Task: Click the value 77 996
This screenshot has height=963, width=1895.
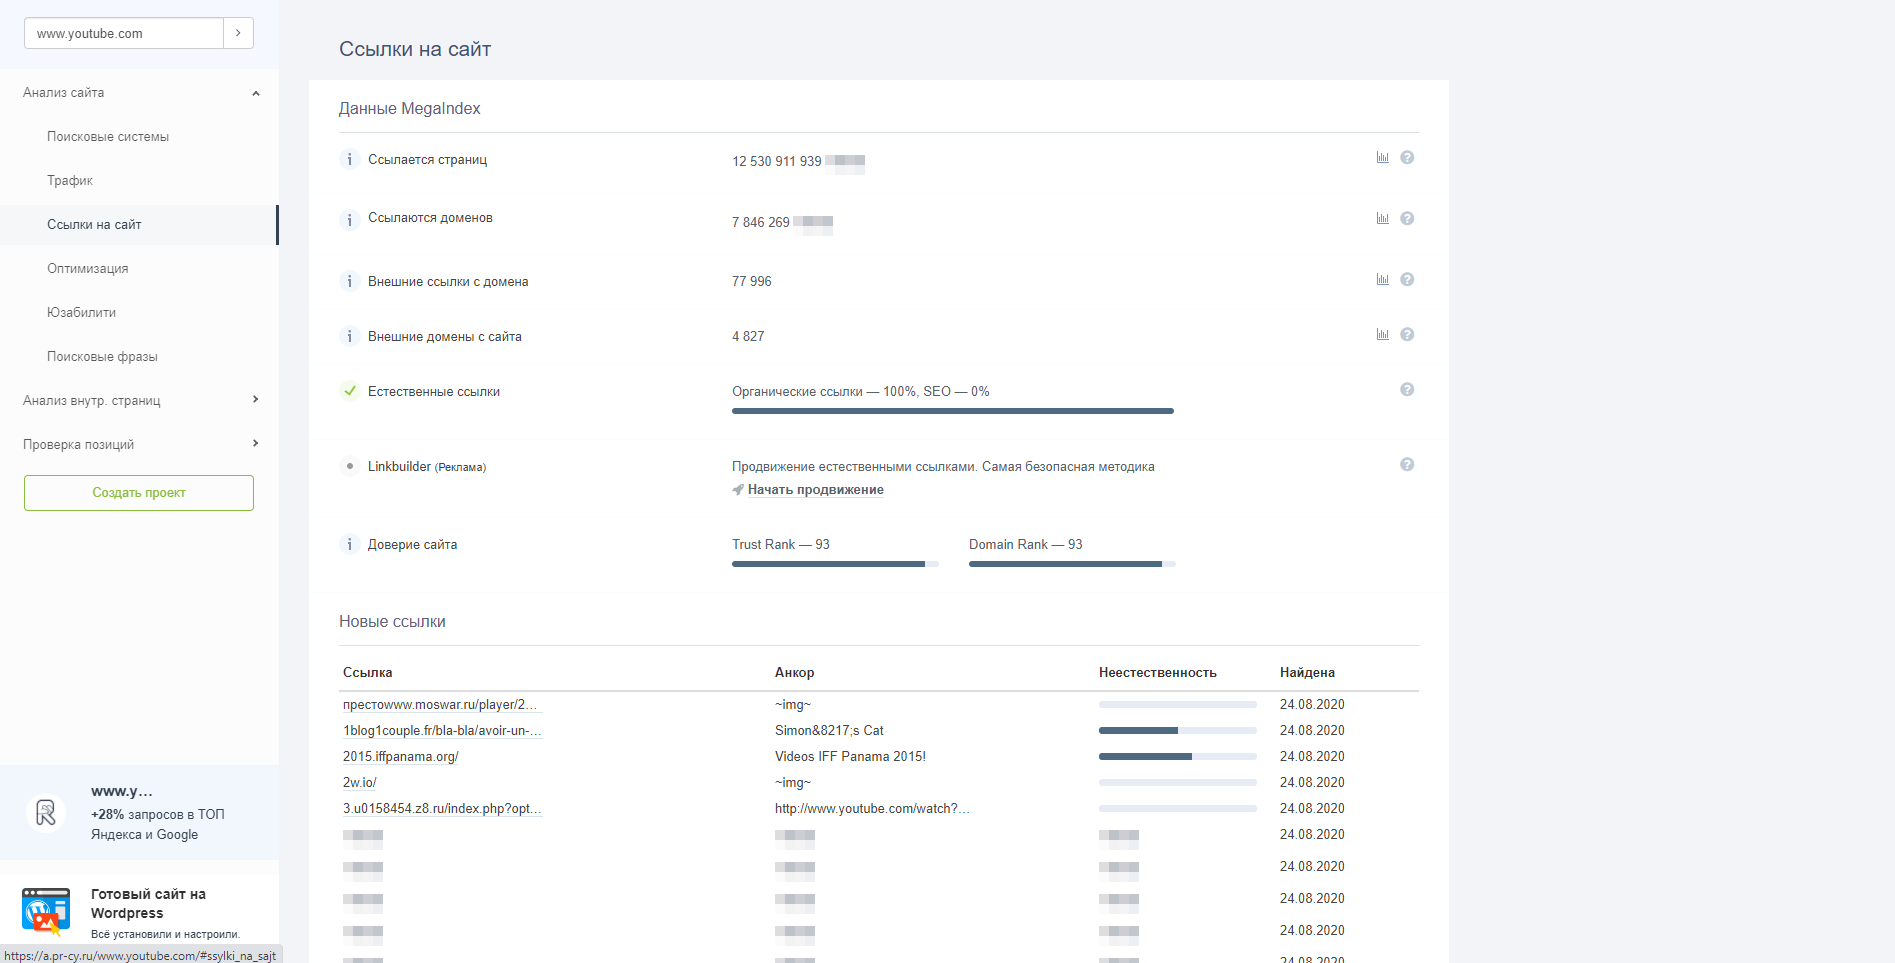Action: click(x=752, y=282)
